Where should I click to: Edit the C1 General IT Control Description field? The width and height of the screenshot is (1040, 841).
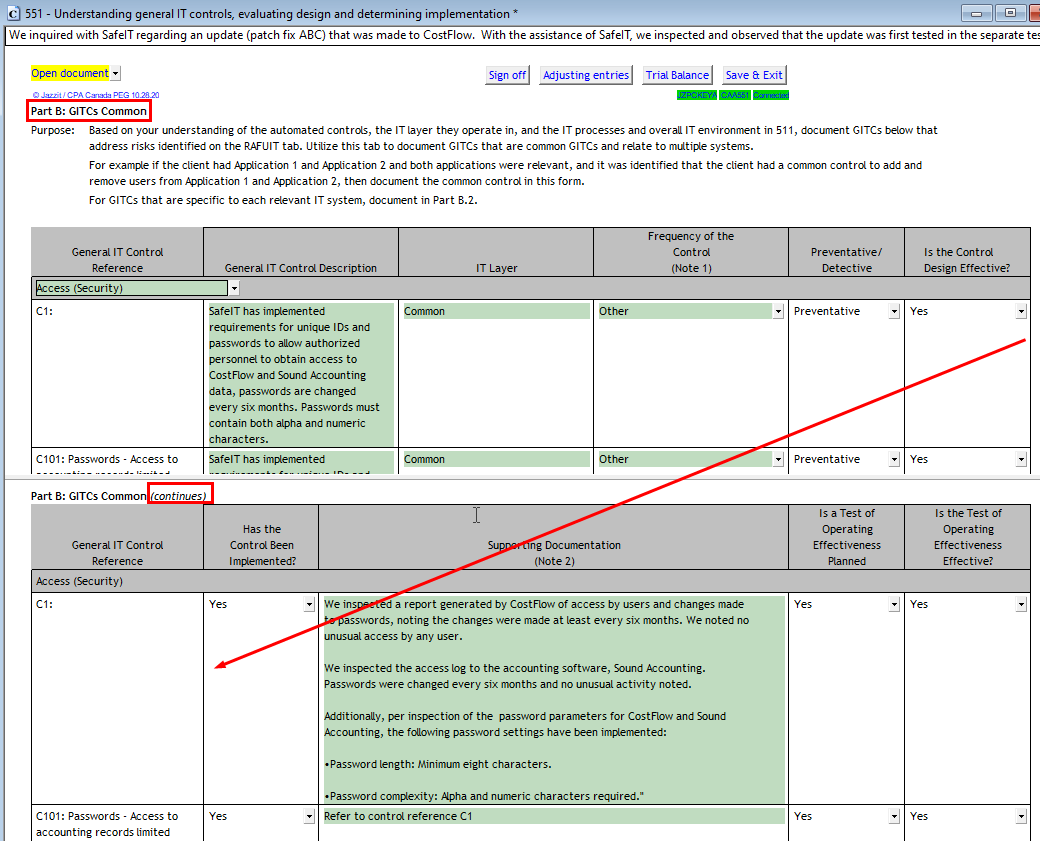tap(301, 375)
